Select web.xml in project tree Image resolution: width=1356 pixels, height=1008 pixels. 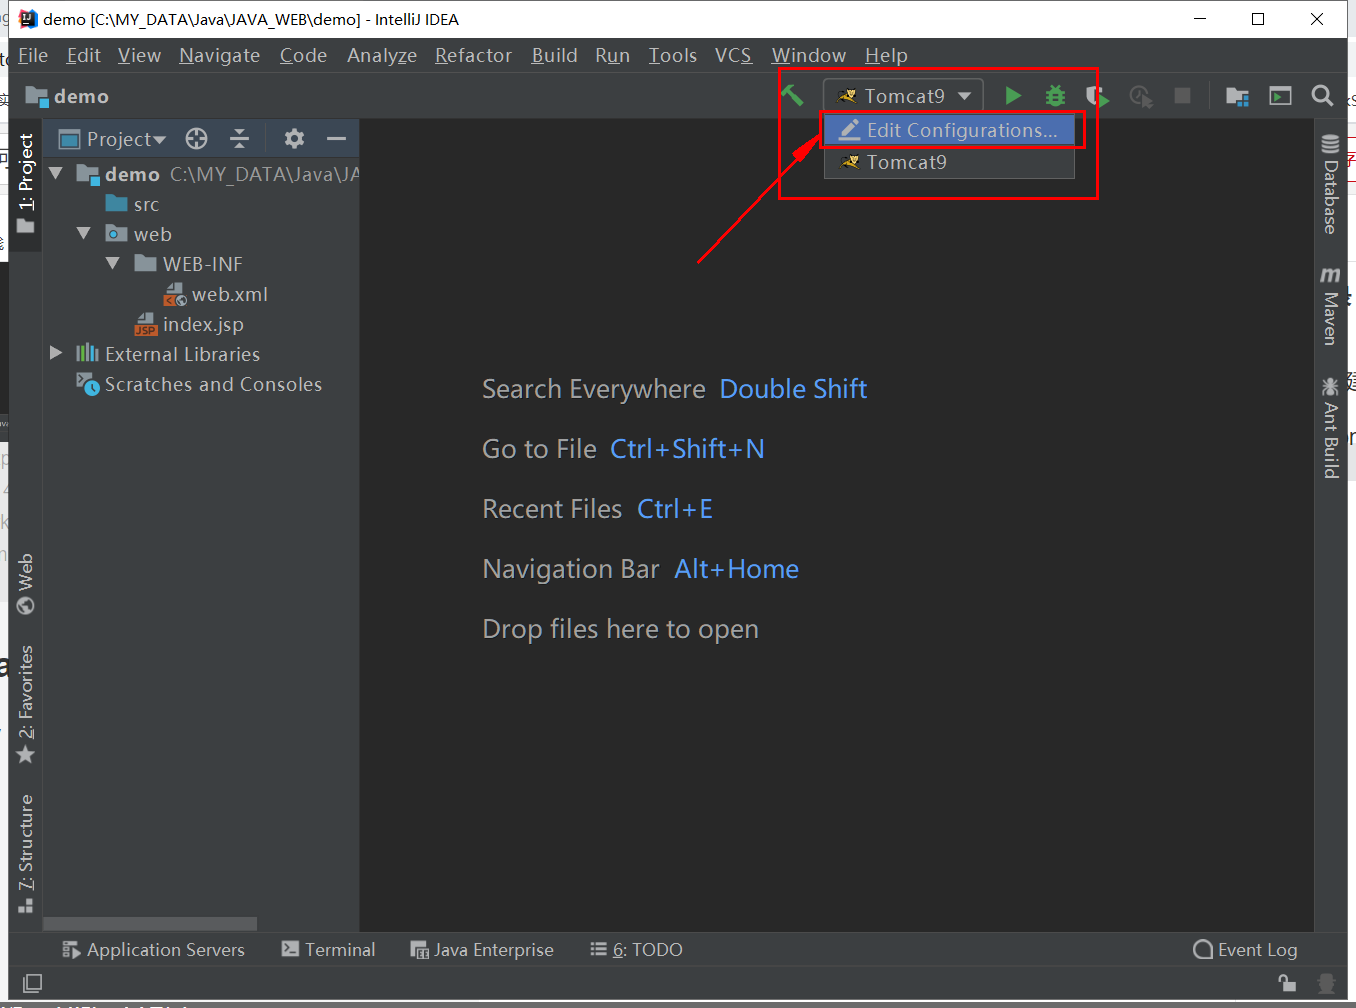coord(216,294)
